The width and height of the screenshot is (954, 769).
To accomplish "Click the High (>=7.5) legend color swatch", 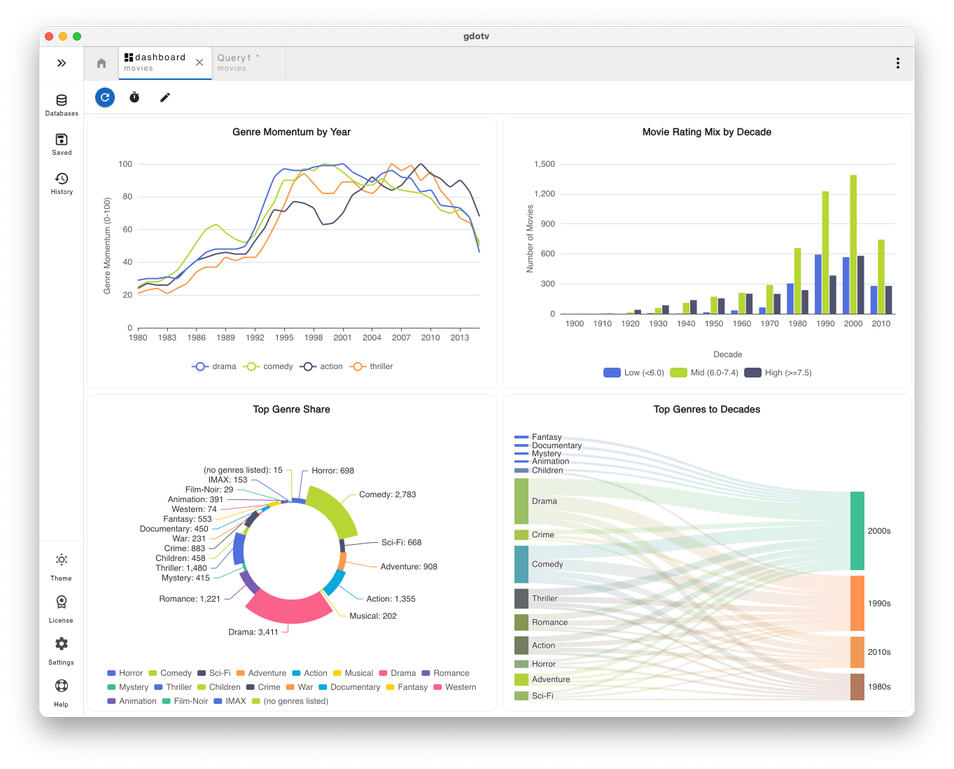I will point(753,373).
